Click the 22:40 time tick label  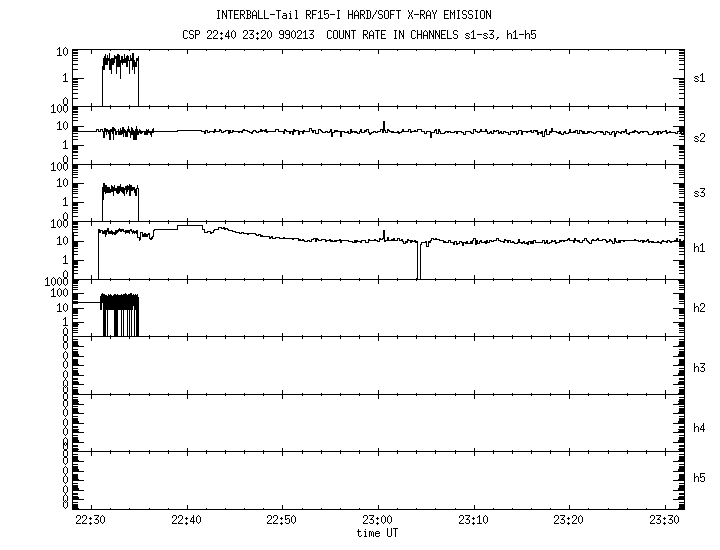187,520
